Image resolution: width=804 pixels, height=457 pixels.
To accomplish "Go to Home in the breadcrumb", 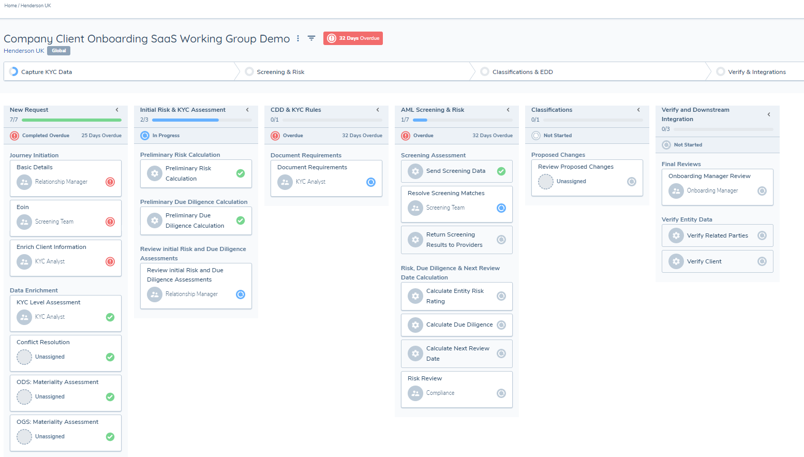I will [x=10, y=6].
